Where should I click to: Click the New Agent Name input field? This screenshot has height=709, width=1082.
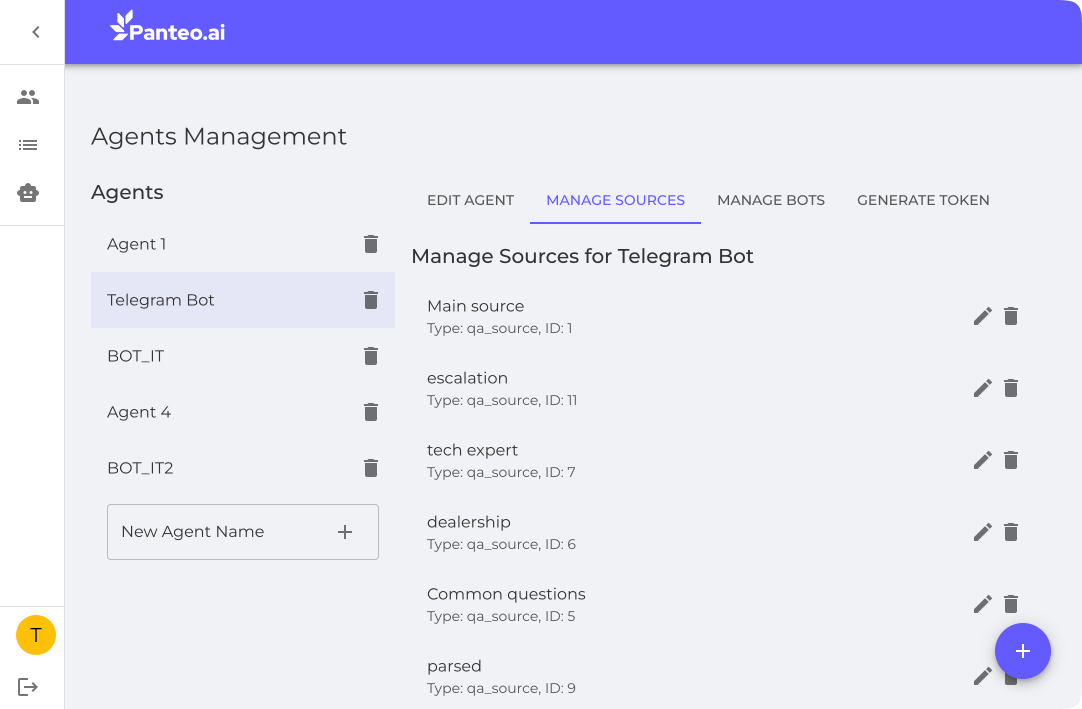pyautogui.click(x=220, y=532)
